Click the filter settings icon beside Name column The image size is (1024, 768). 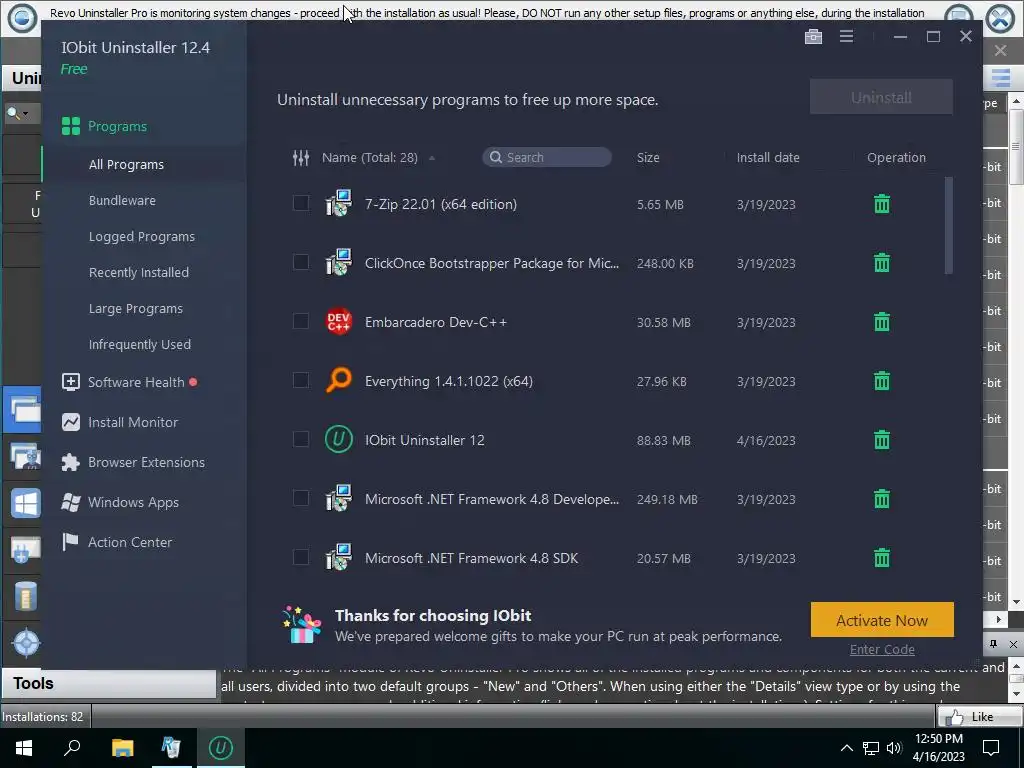300,157
